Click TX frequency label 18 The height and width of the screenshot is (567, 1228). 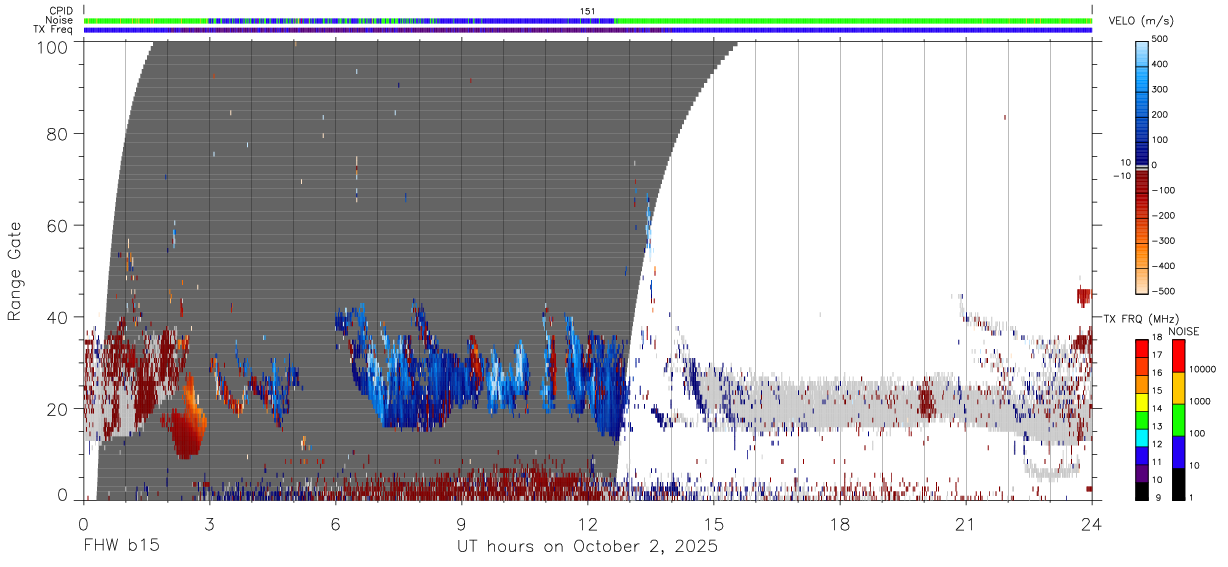pos(1157,339)
